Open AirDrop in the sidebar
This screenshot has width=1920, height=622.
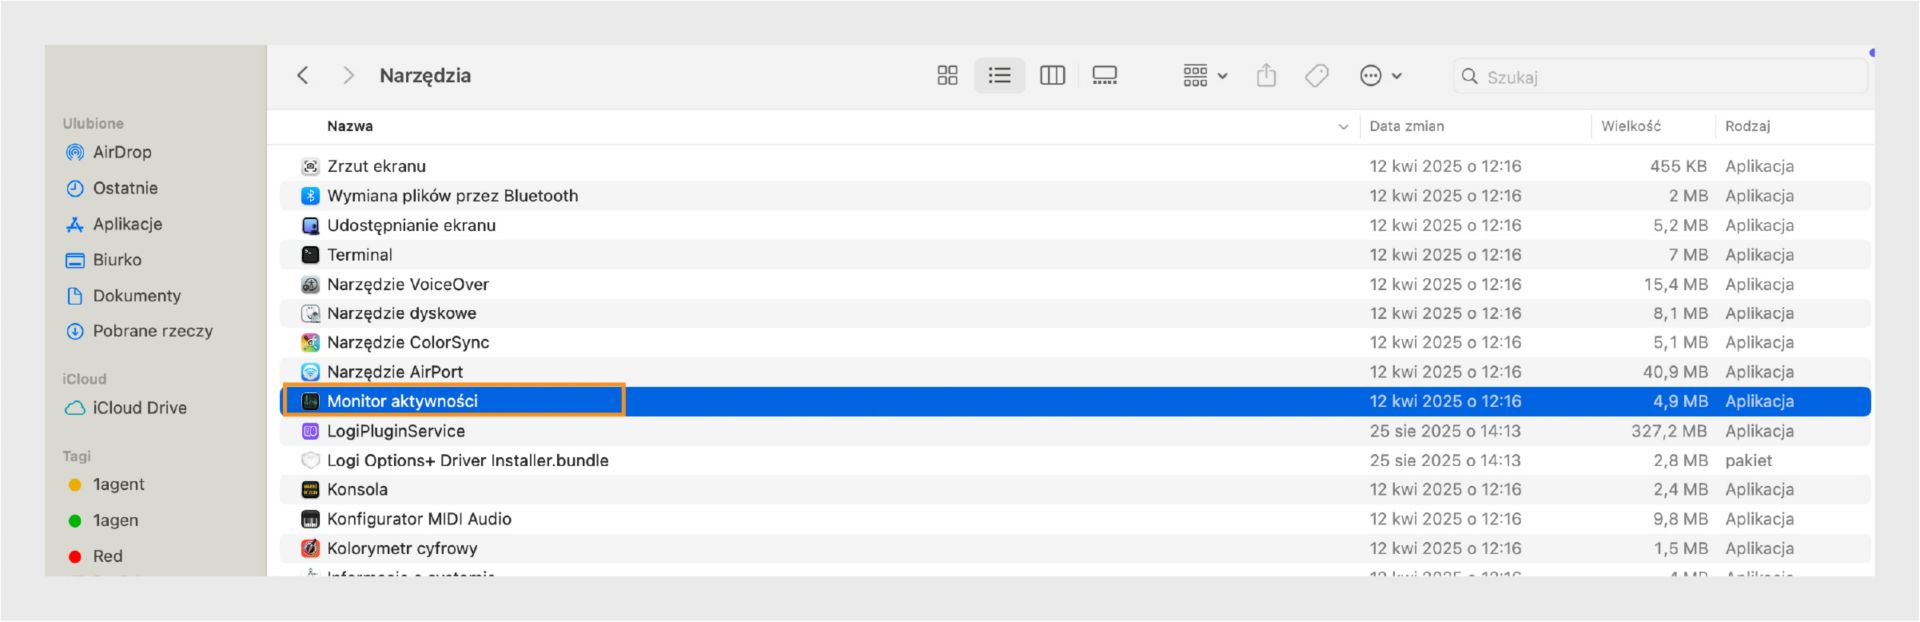click(x=121, y=152)
